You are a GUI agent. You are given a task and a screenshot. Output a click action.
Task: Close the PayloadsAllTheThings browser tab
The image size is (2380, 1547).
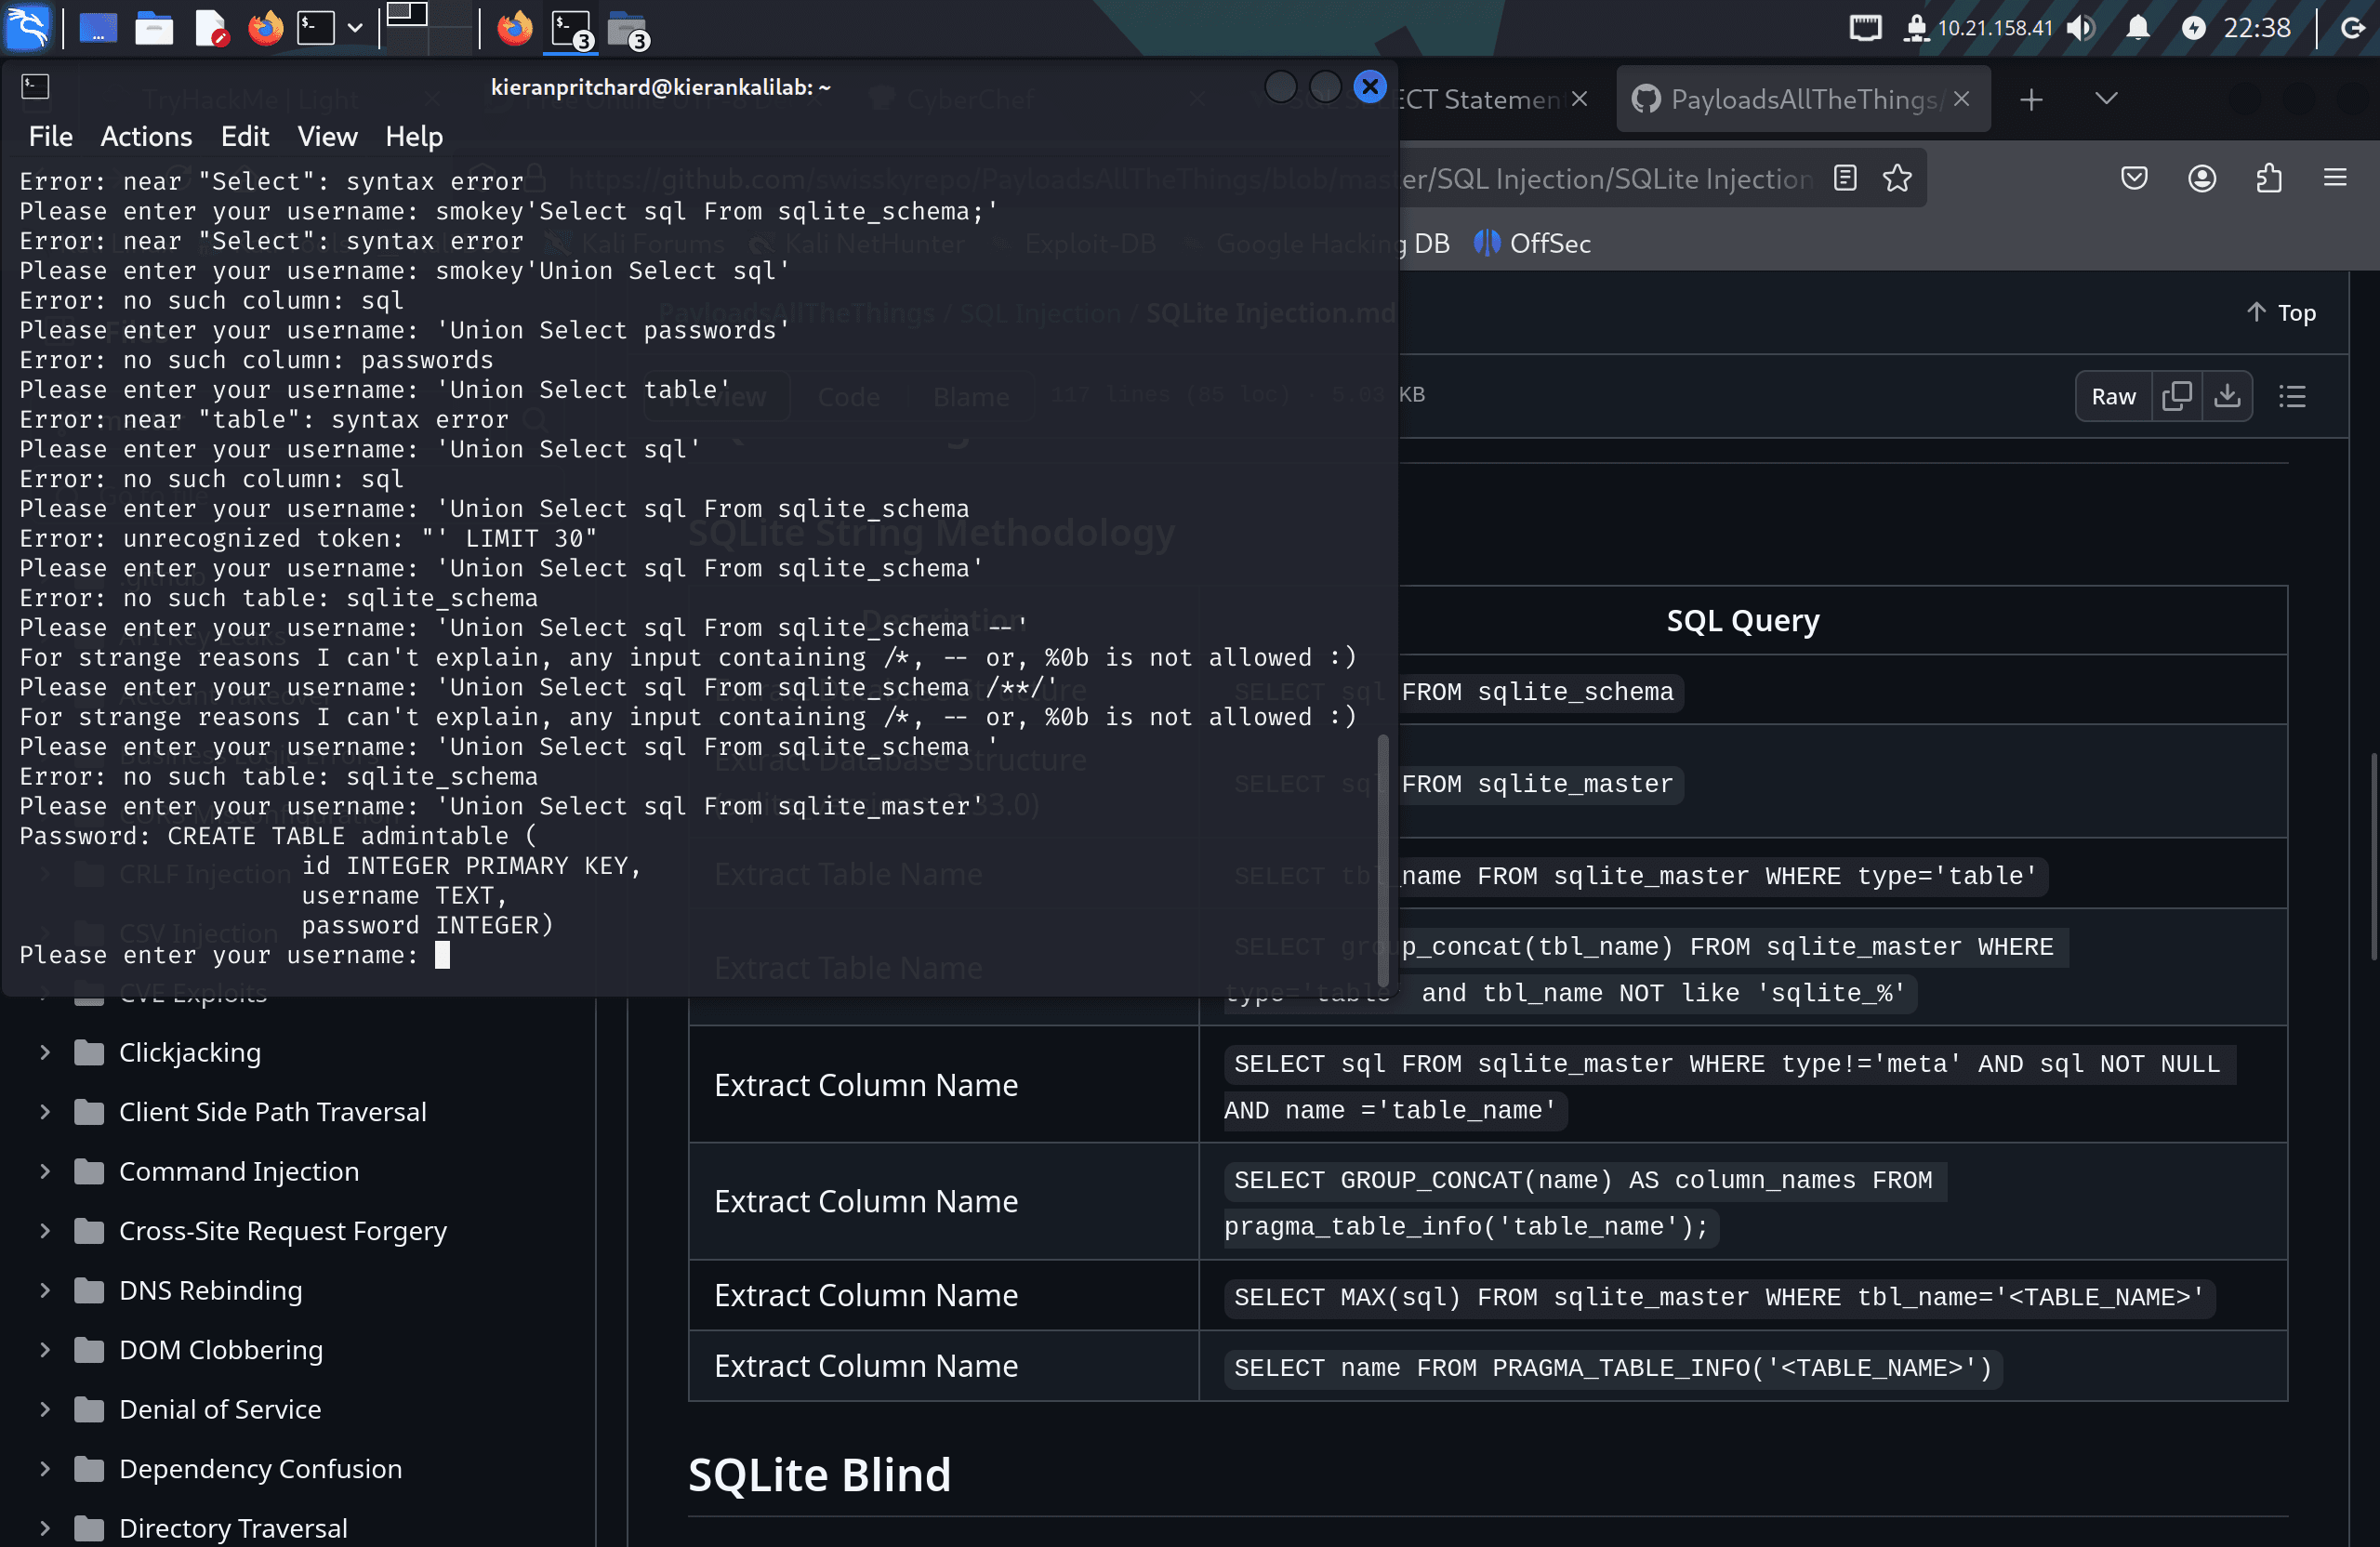1961,99
